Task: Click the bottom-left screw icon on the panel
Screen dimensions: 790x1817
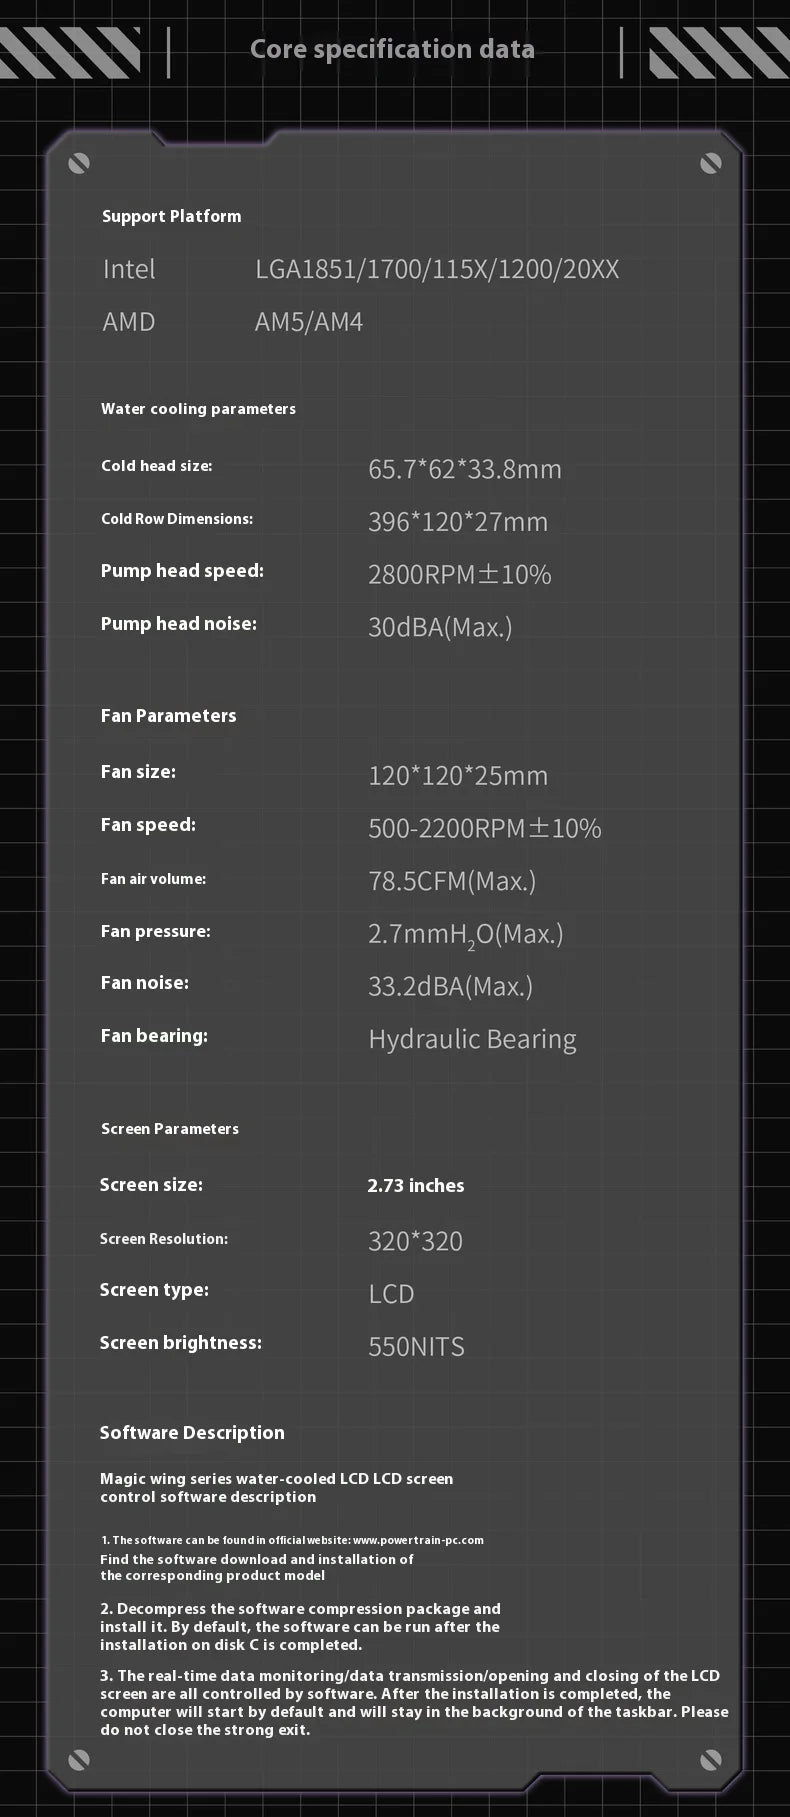Action: click(x=79, y=1759)
